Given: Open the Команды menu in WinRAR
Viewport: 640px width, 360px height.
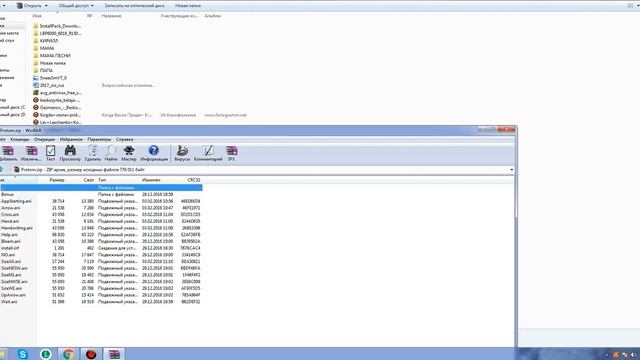Looking at the screenshot, I should point(20,140).
